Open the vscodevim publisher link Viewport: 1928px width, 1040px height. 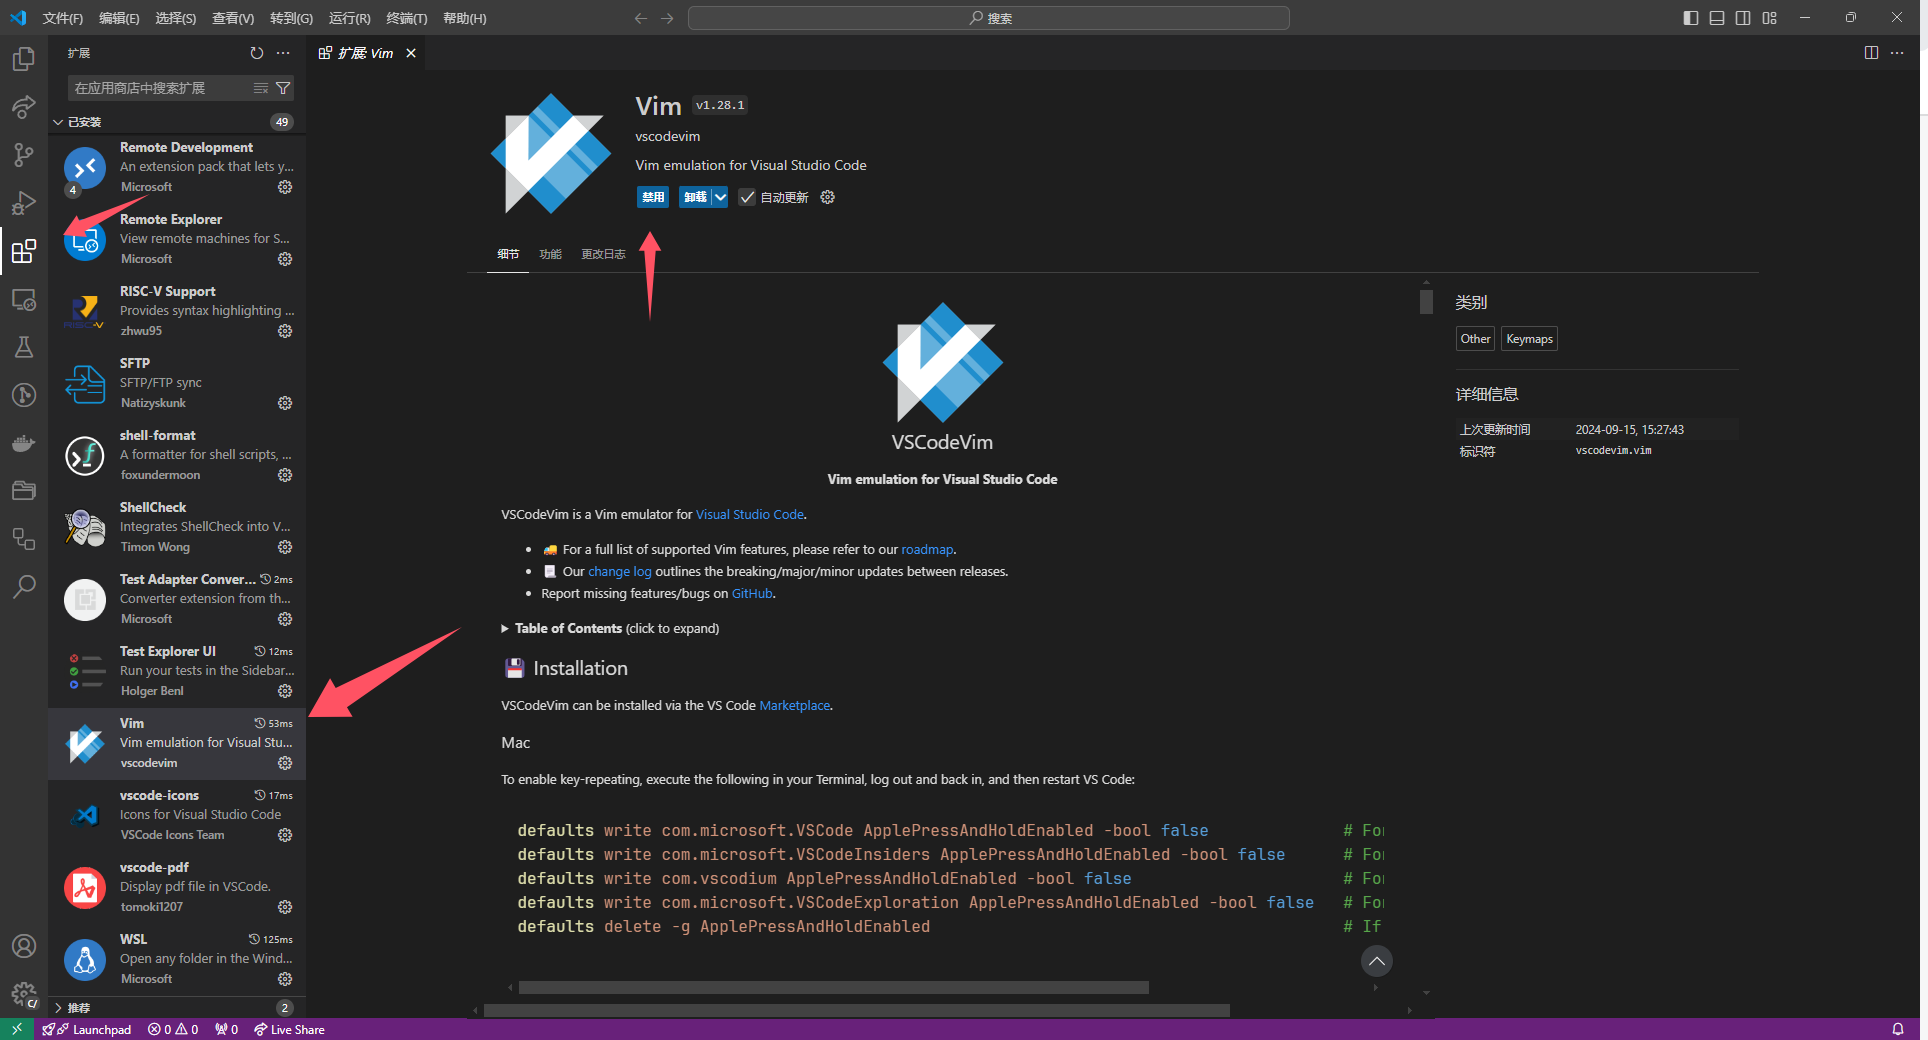[x=667, y=137]
